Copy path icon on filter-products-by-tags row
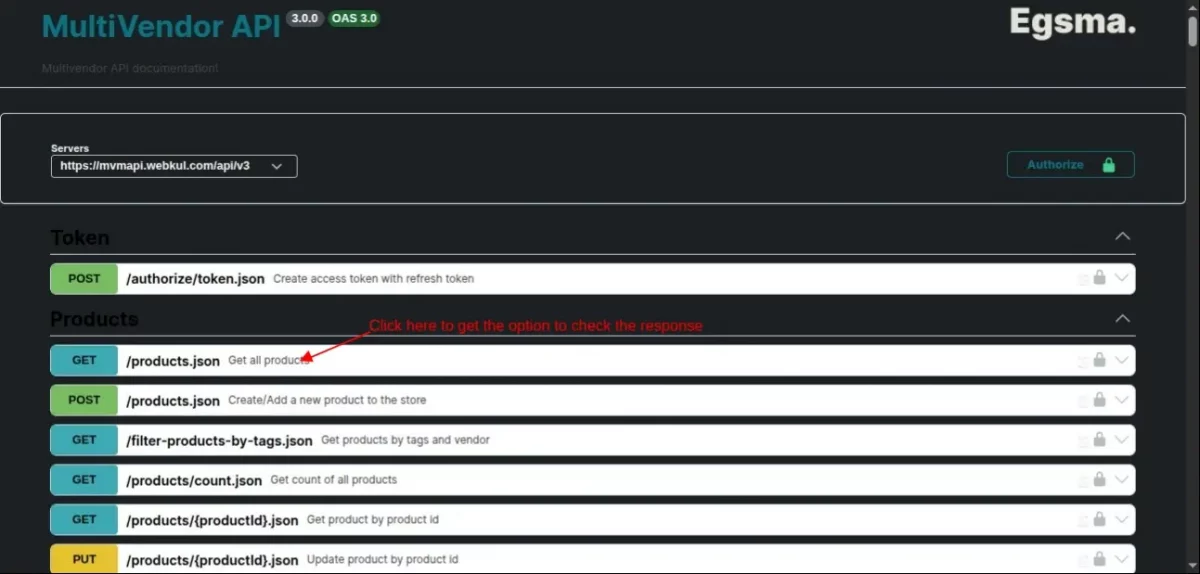Screen dimensions: 1200x574 click(x=1083, y=441)
